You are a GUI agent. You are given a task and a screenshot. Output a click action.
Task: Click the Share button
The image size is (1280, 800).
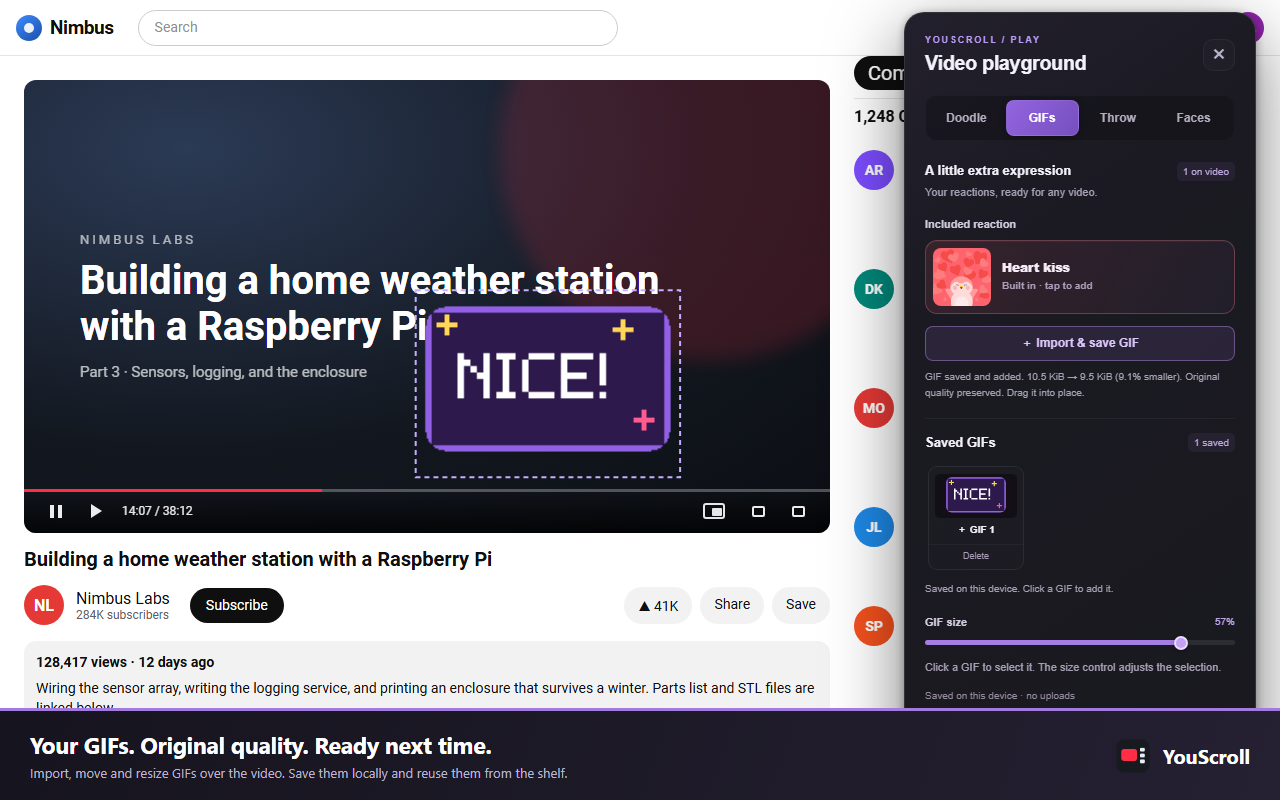[x=732, y=605]
